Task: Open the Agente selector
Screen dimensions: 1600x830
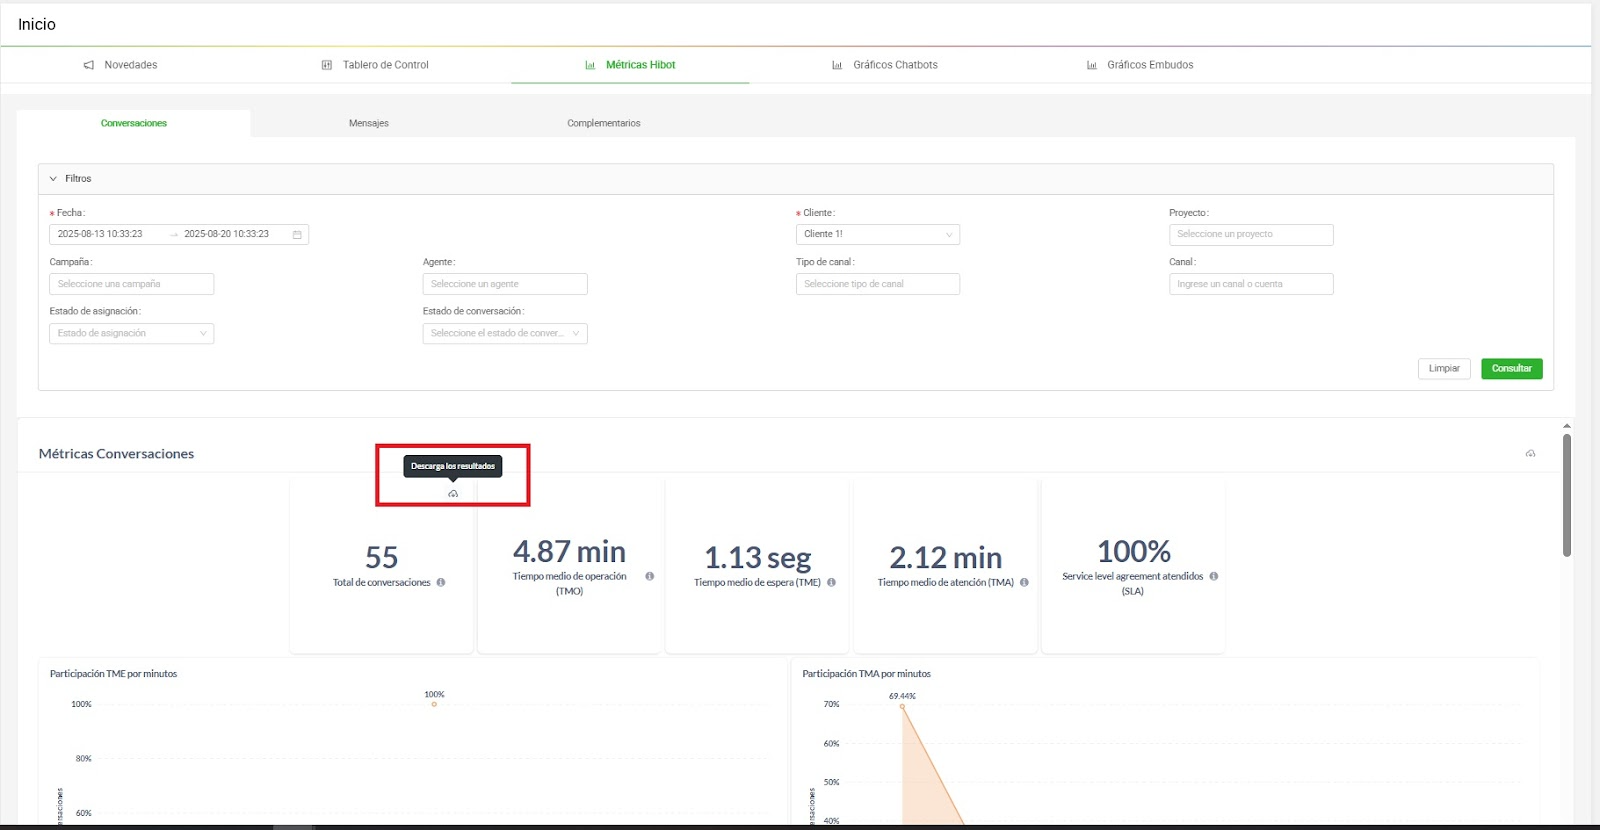Action: [505, 284]
